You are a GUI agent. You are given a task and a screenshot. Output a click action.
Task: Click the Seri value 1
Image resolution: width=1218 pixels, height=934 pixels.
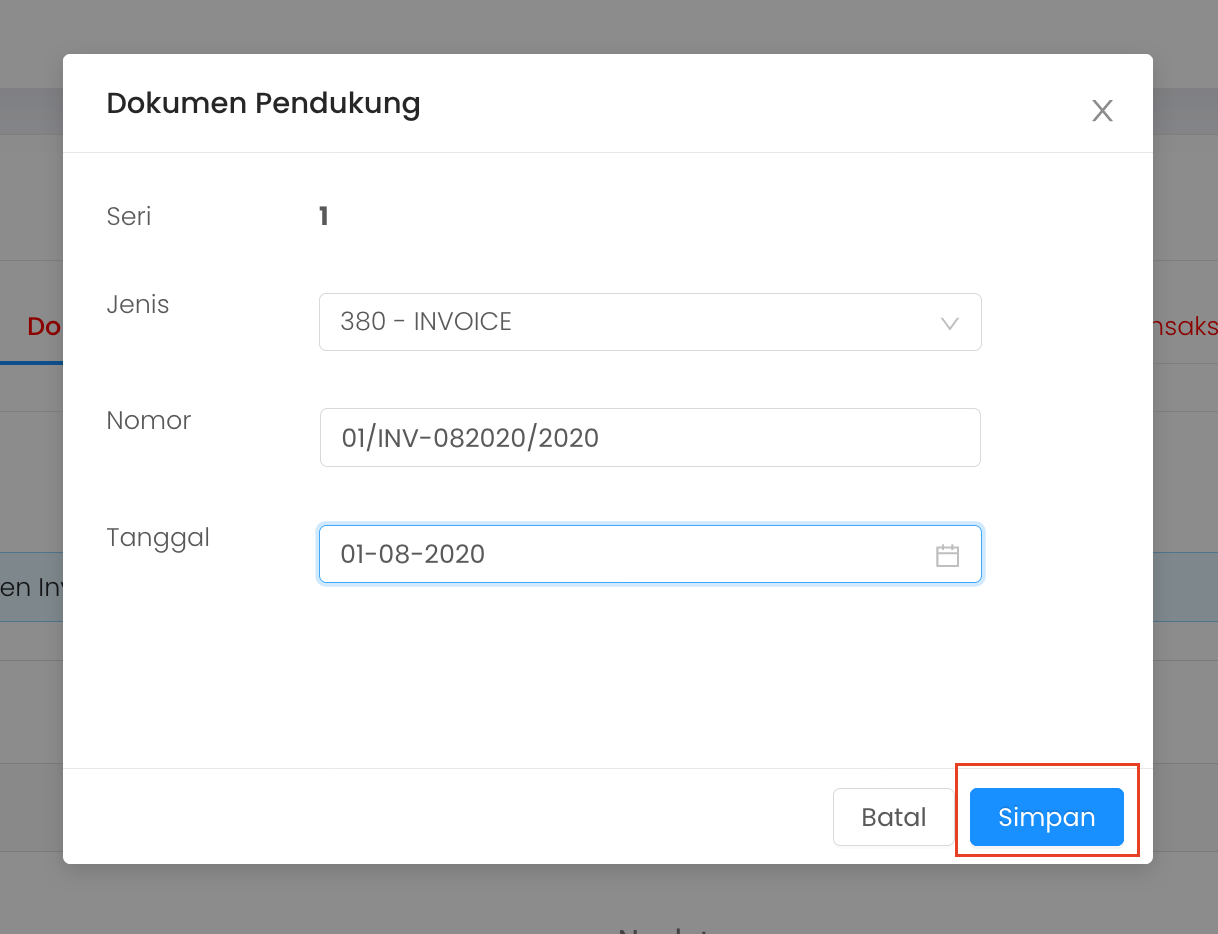point(323,216)
